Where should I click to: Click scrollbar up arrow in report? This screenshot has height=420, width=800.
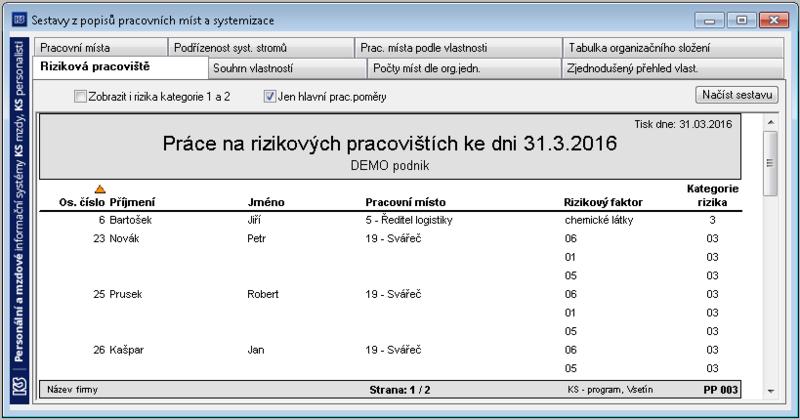click(x=770, y=122)
